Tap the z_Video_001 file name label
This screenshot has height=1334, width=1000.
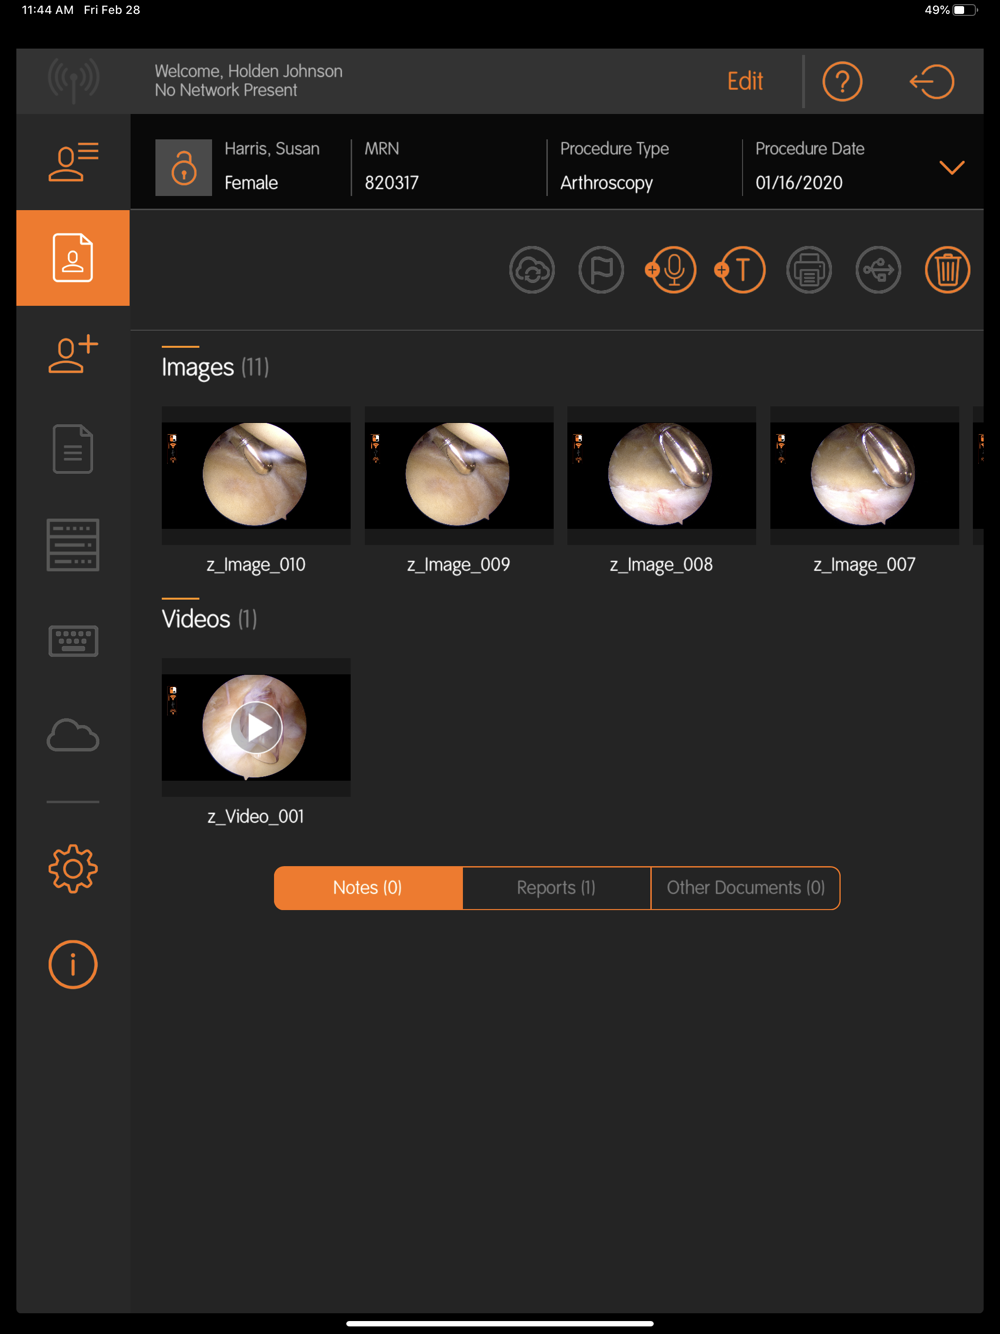(x=256, y=817)
